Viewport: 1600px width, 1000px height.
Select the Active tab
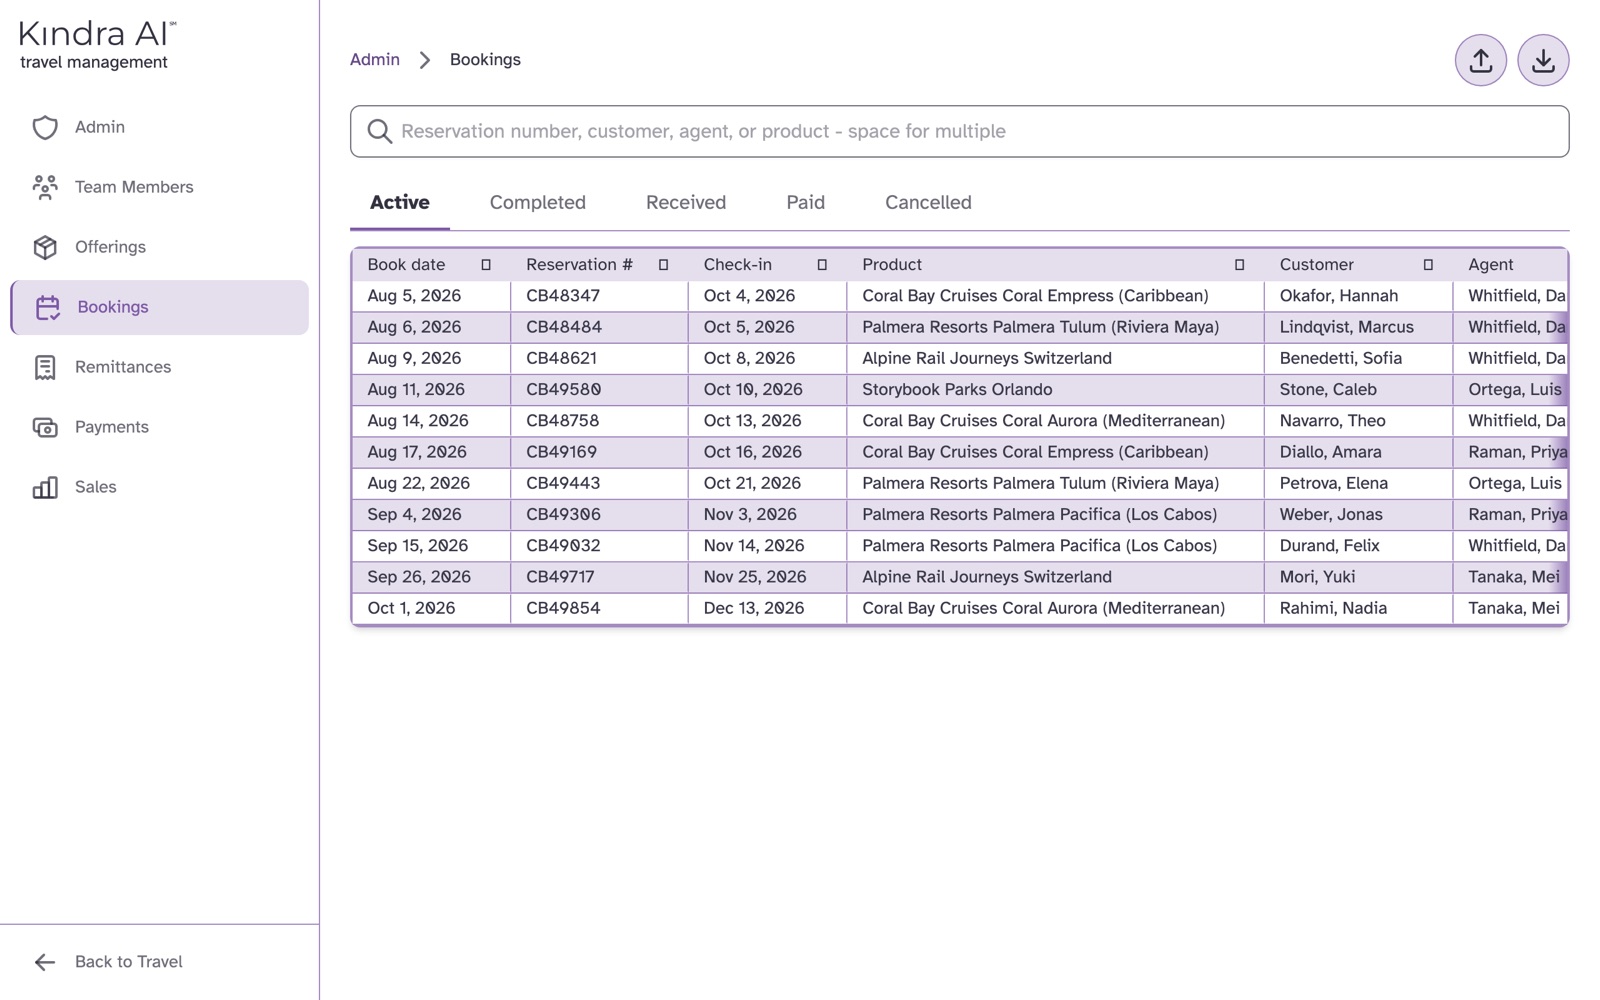(400, 202)
